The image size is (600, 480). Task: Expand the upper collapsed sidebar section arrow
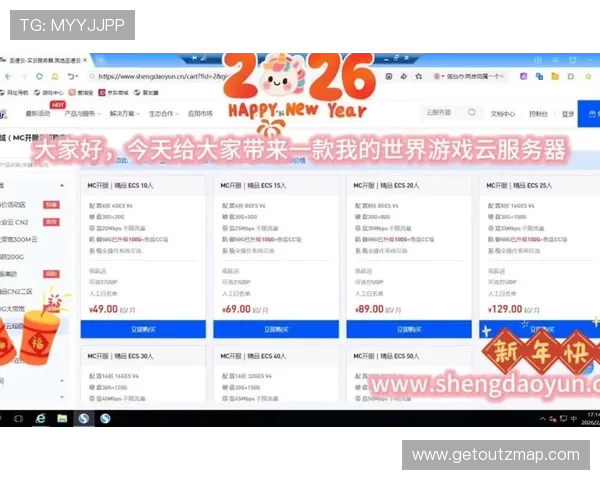[x=62, y=381]
